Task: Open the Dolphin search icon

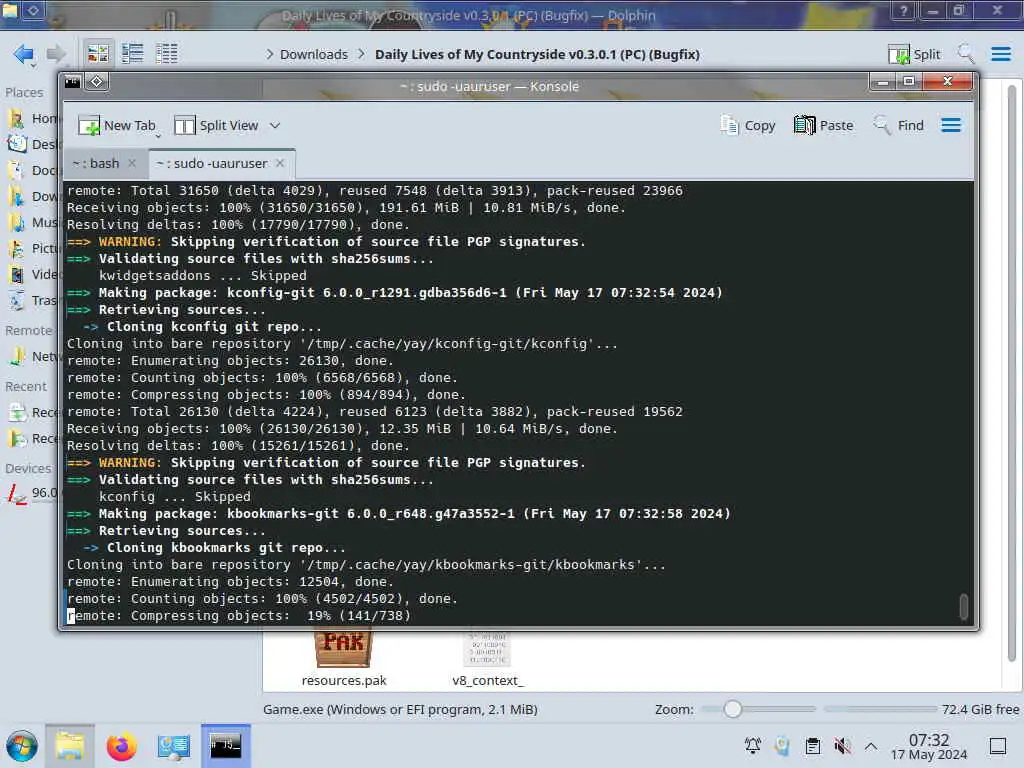Action: (x=966, y=54)
